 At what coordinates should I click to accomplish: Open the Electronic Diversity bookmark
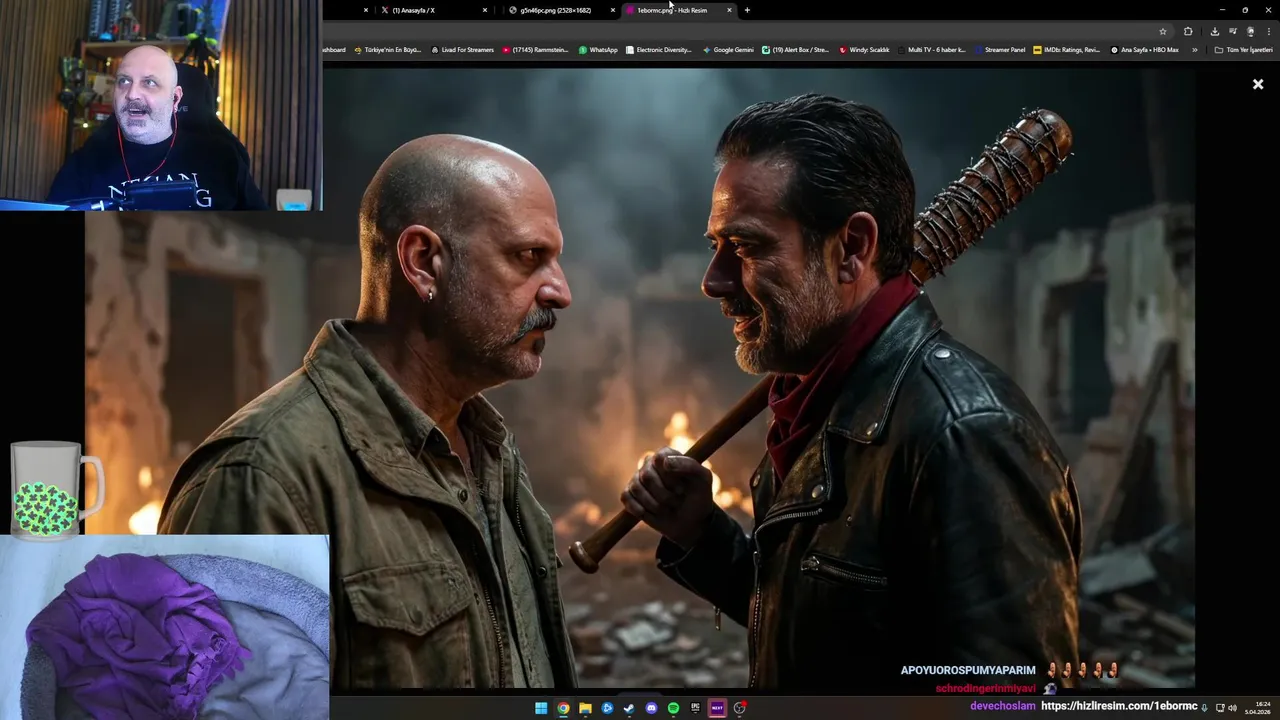[x=658, y=49]
